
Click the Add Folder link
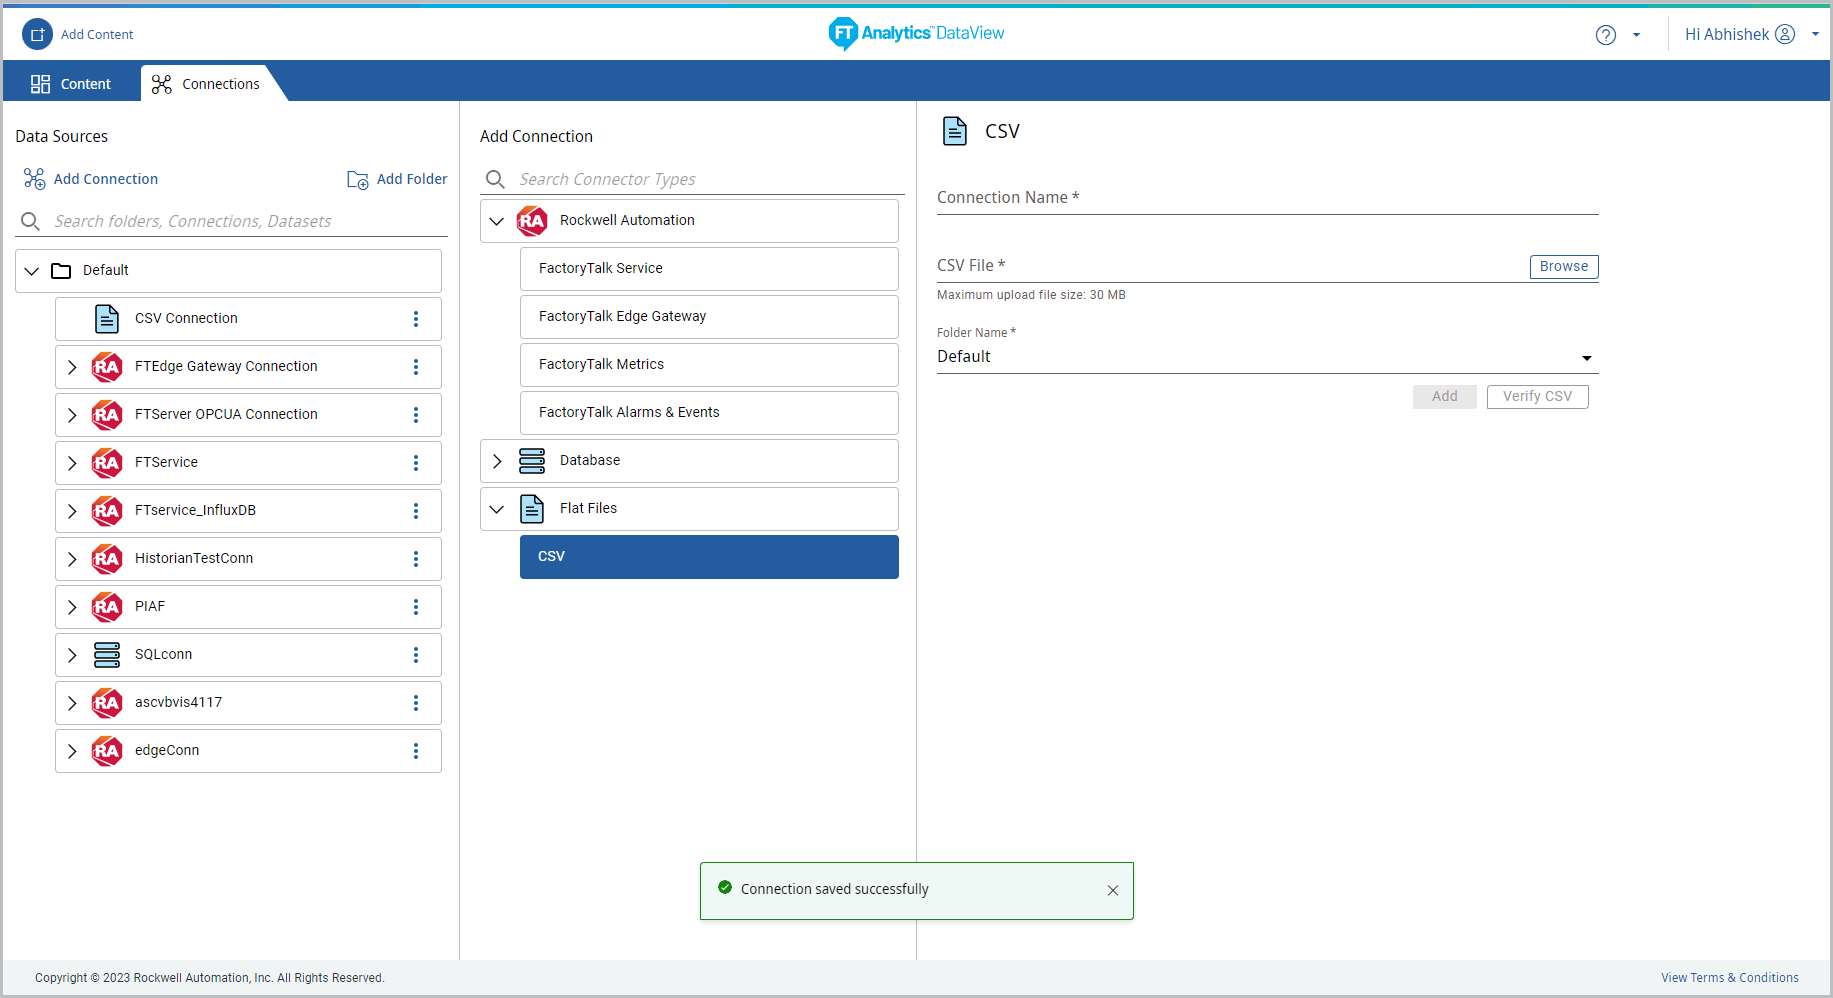click(x=412, y=179)
